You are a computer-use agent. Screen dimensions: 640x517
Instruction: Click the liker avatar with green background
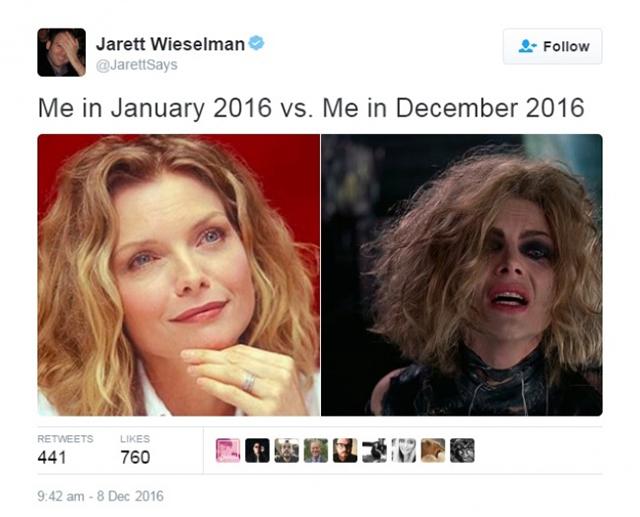pos(316,450)
